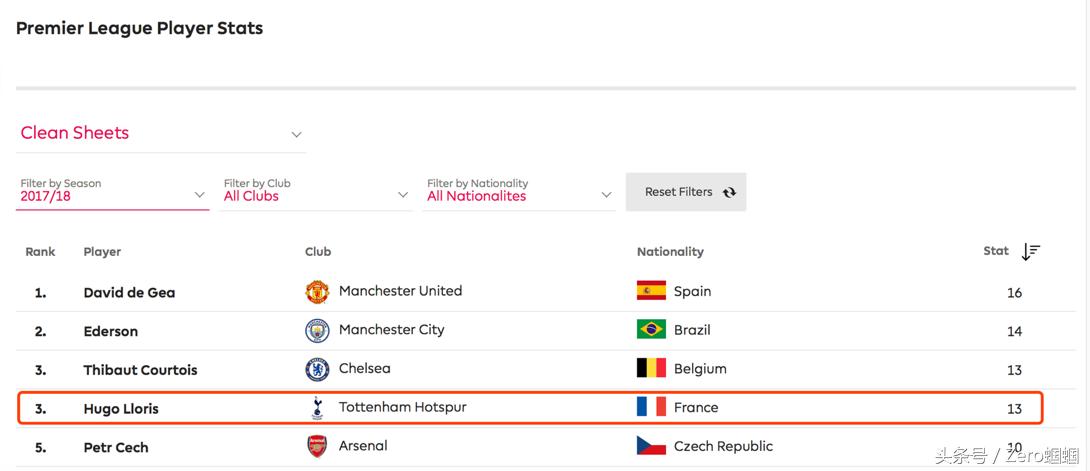Click the Arsenal club crest icon
The image size is (1090, 471).
(x=317, y=446)
